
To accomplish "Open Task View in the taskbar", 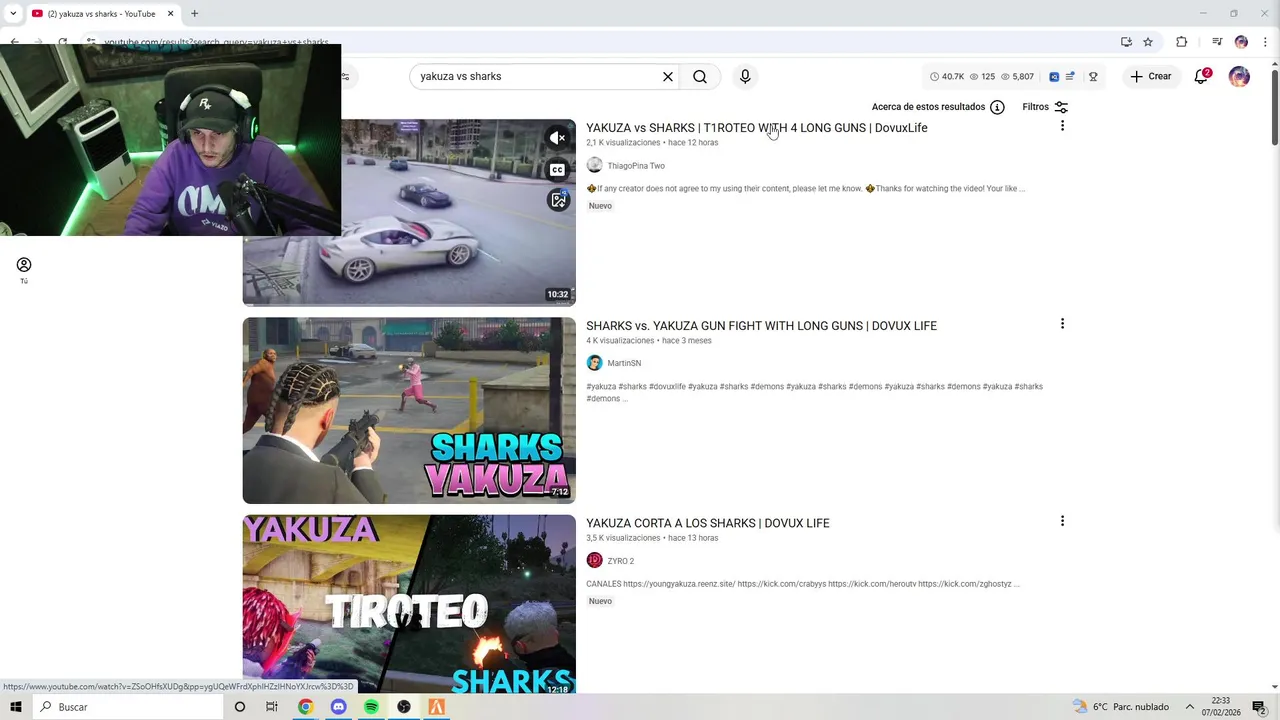I will pos(271,707).
